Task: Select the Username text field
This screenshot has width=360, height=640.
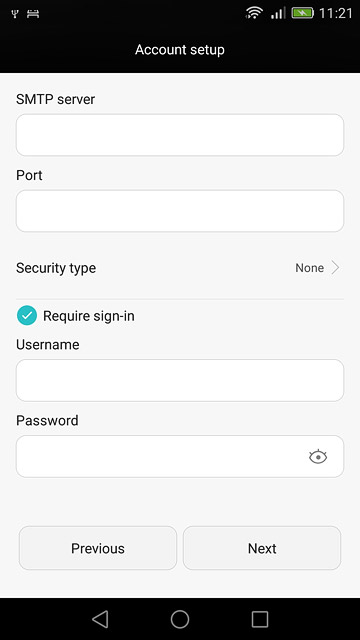Action: (x=180, y=380)
